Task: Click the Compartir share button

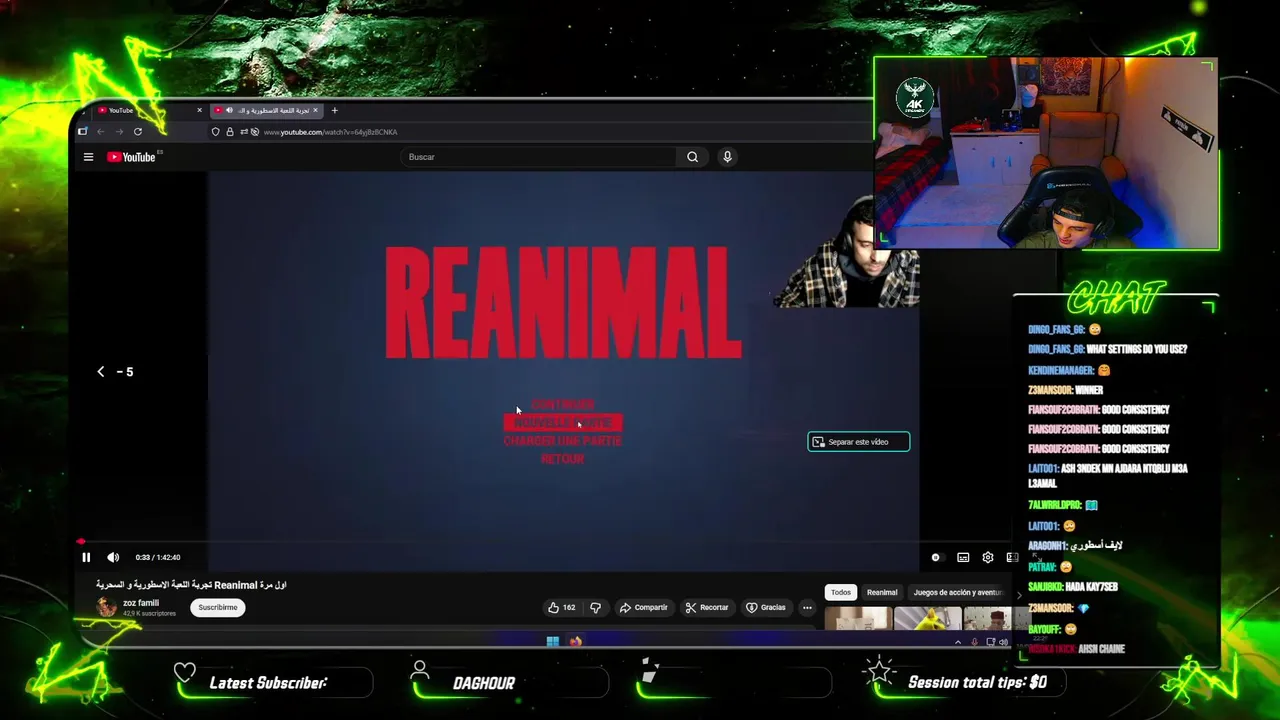Action: click(643, 607)
